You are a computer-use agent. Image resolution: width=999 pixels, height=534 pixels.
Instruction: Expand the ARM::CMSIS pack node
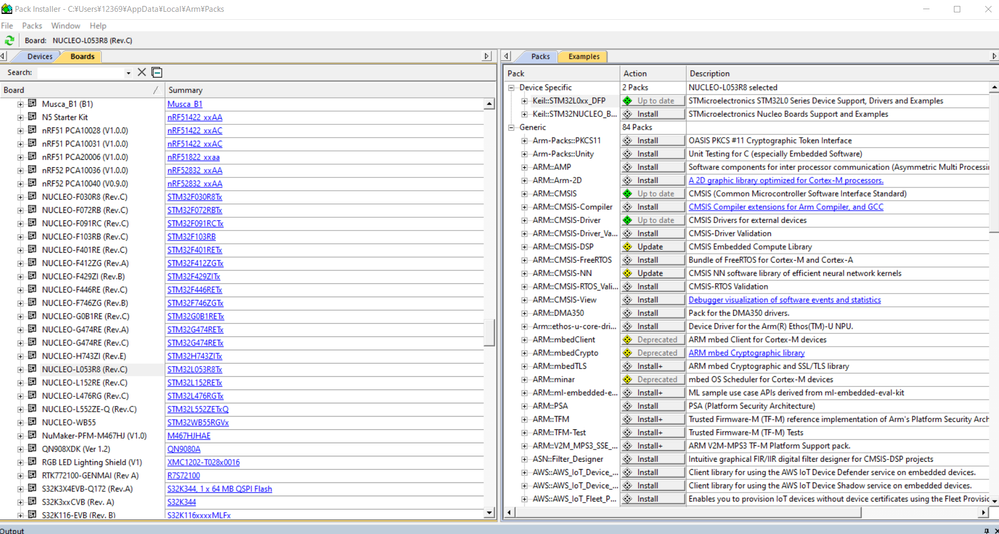coord(524,194)
